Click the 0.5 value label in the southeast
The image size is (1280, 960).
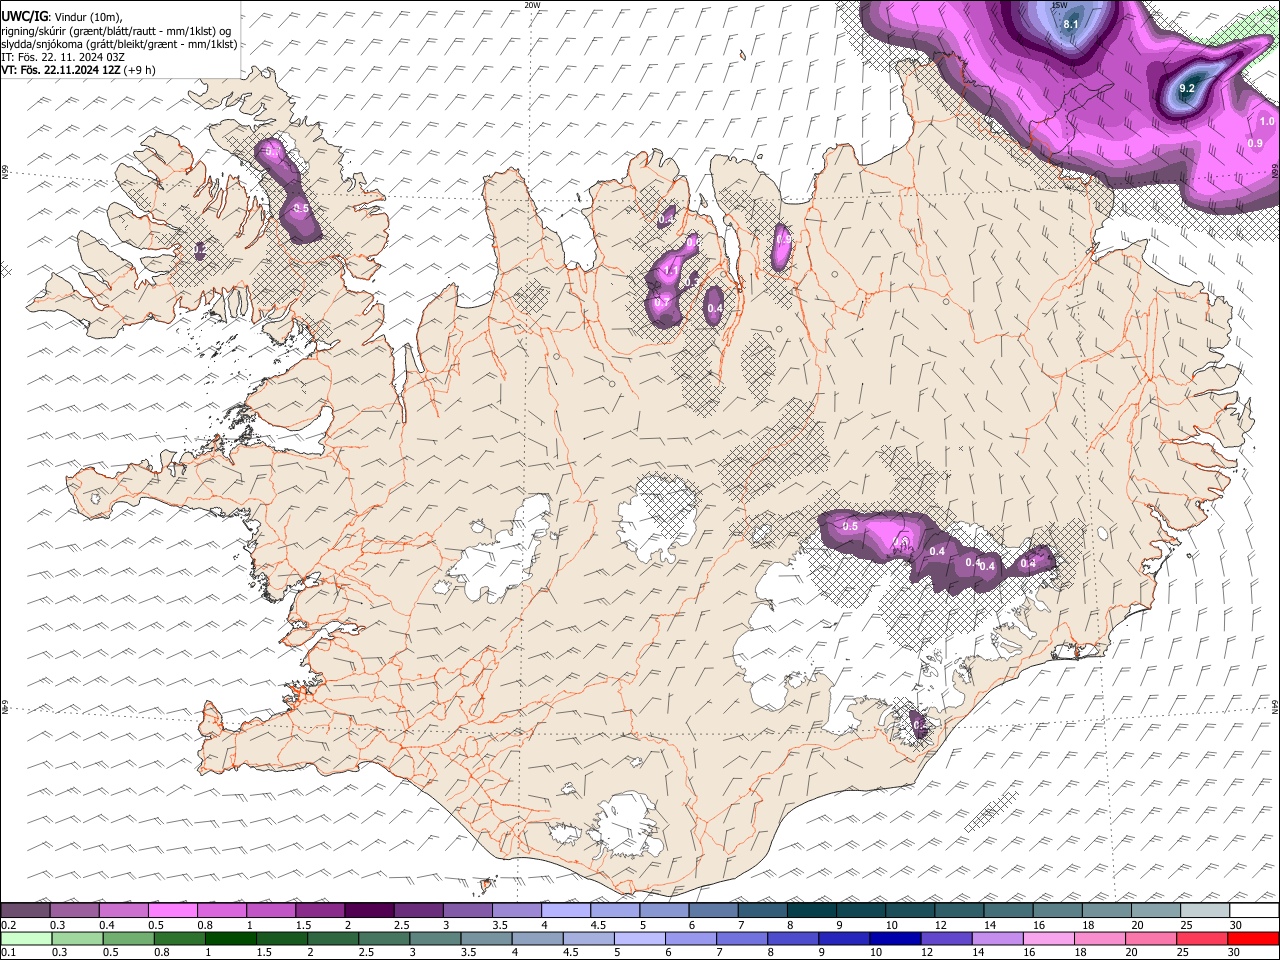point(851,526)
